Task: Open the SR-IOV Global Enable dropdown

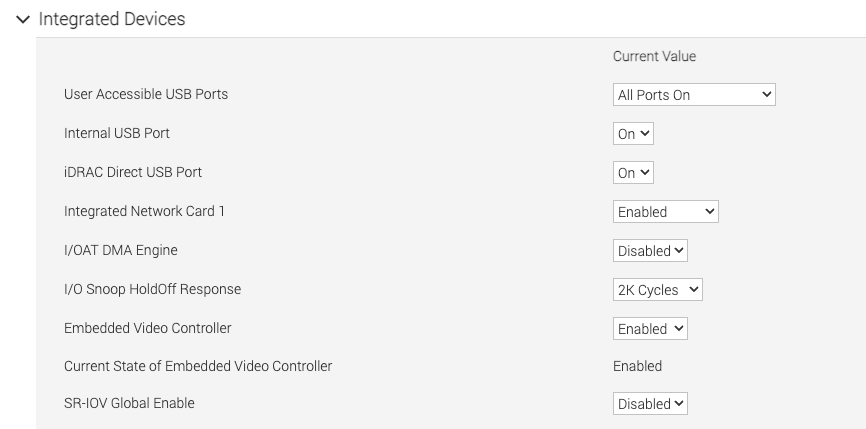Action: click(x=650, y=404)
